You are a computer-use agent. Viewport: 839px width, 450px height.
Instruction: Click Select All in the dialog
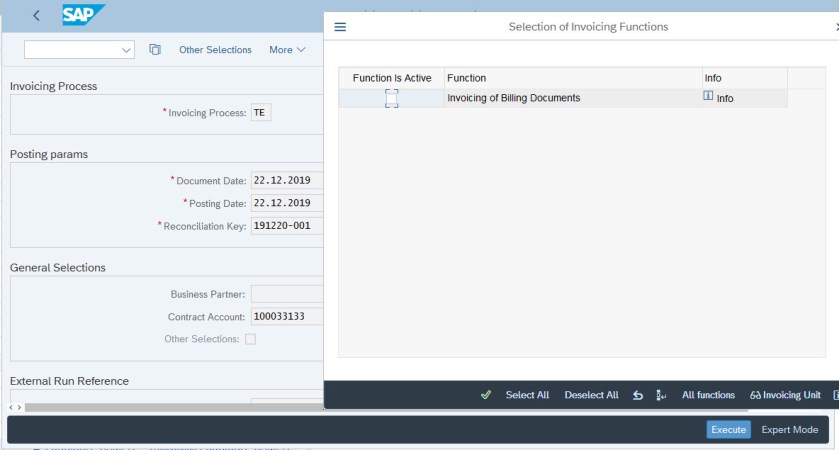pos(527,395)
